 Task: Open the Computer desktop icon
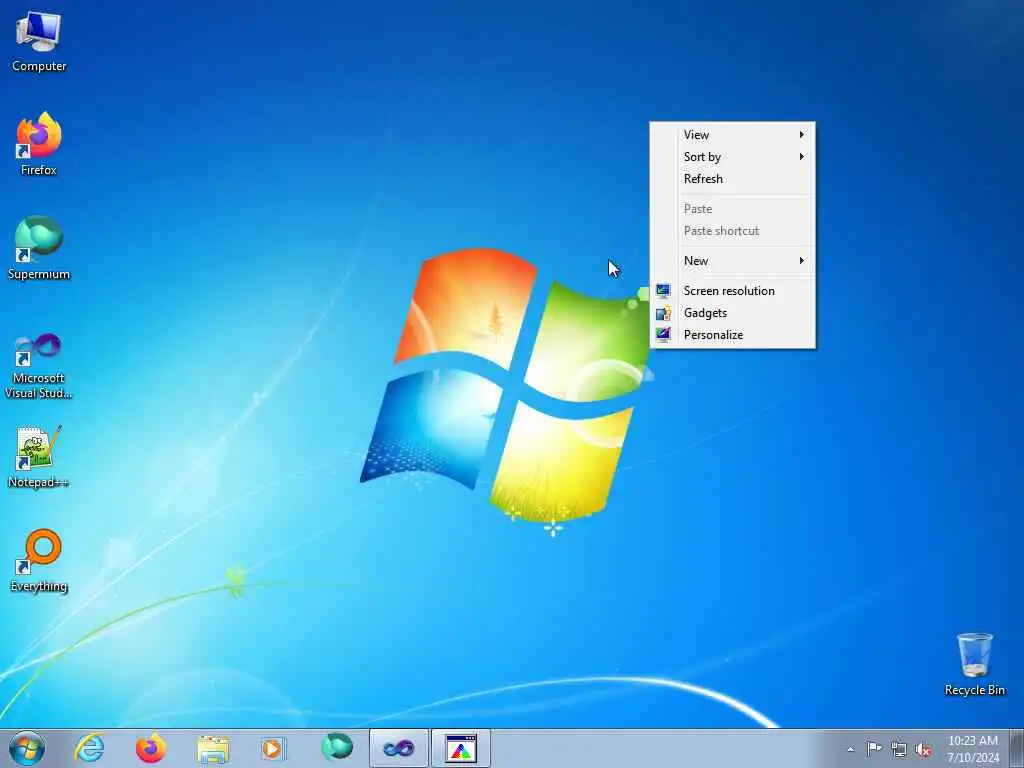[39, 42]
